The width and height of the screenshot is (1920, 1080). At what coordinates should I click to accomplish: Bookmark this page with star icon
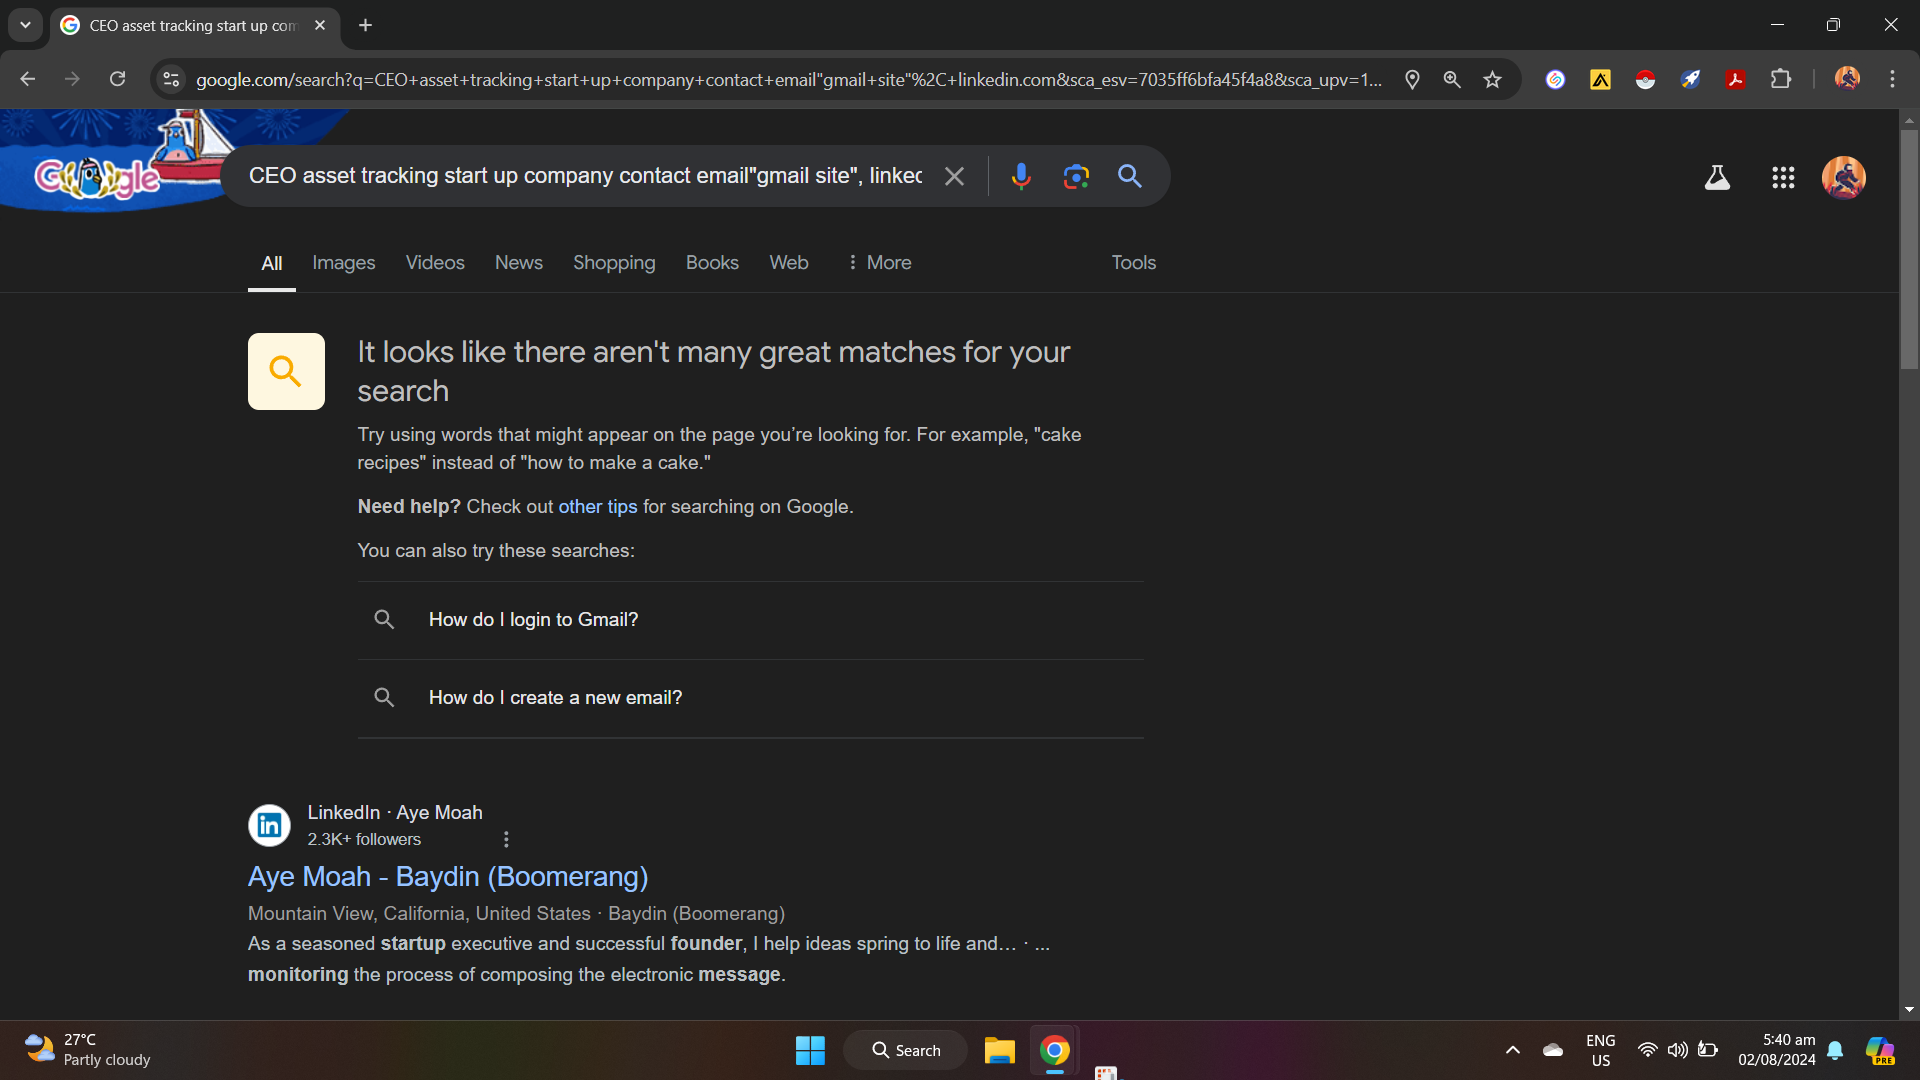point(1492,80)
